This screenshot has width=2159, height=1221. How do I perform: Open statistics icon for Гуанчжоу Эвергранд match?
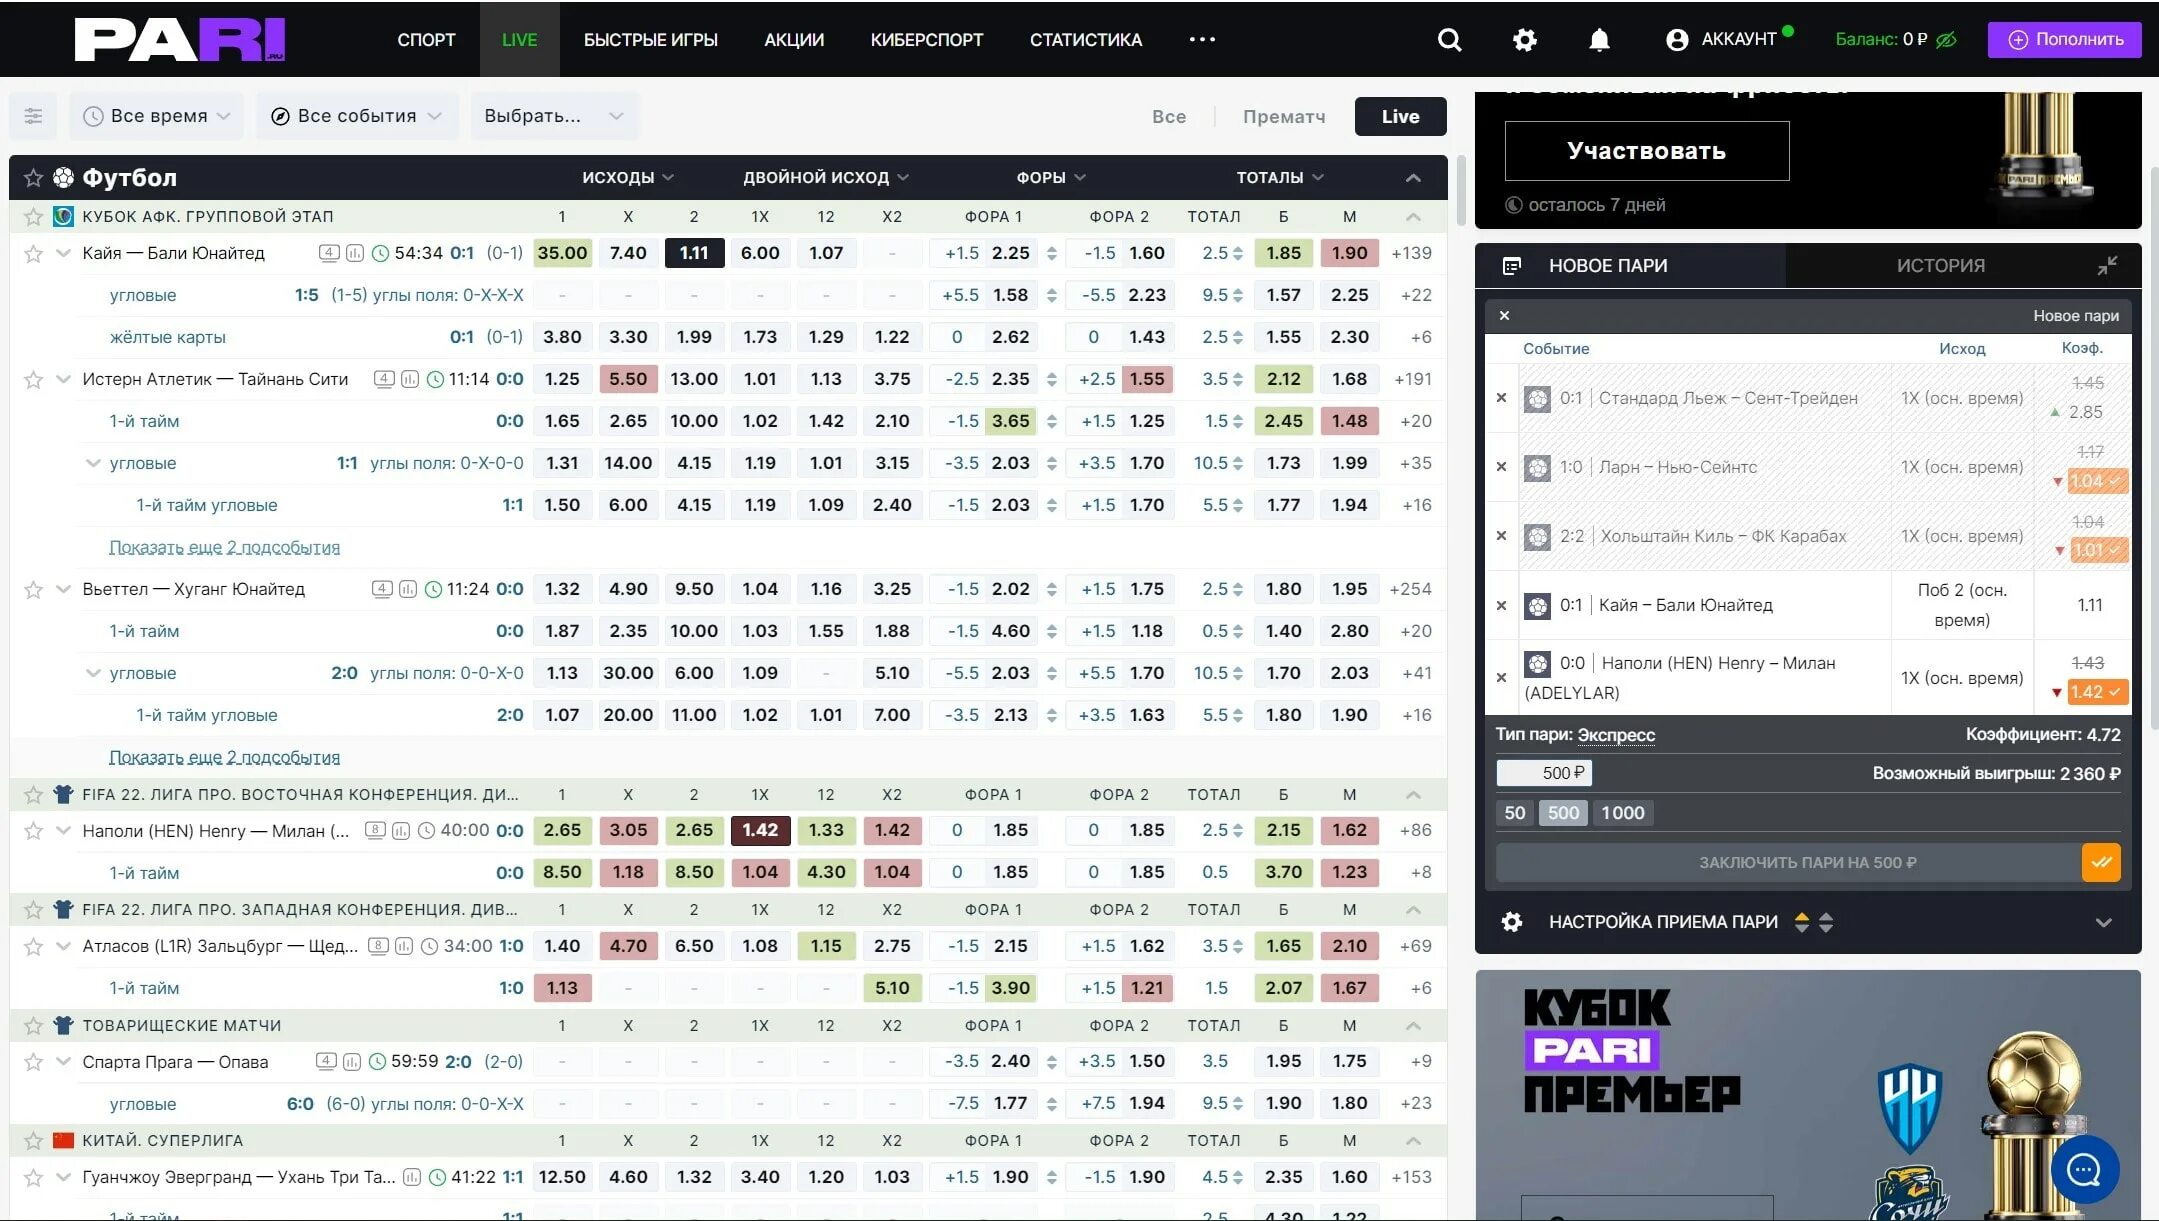tap(412, 1177)
